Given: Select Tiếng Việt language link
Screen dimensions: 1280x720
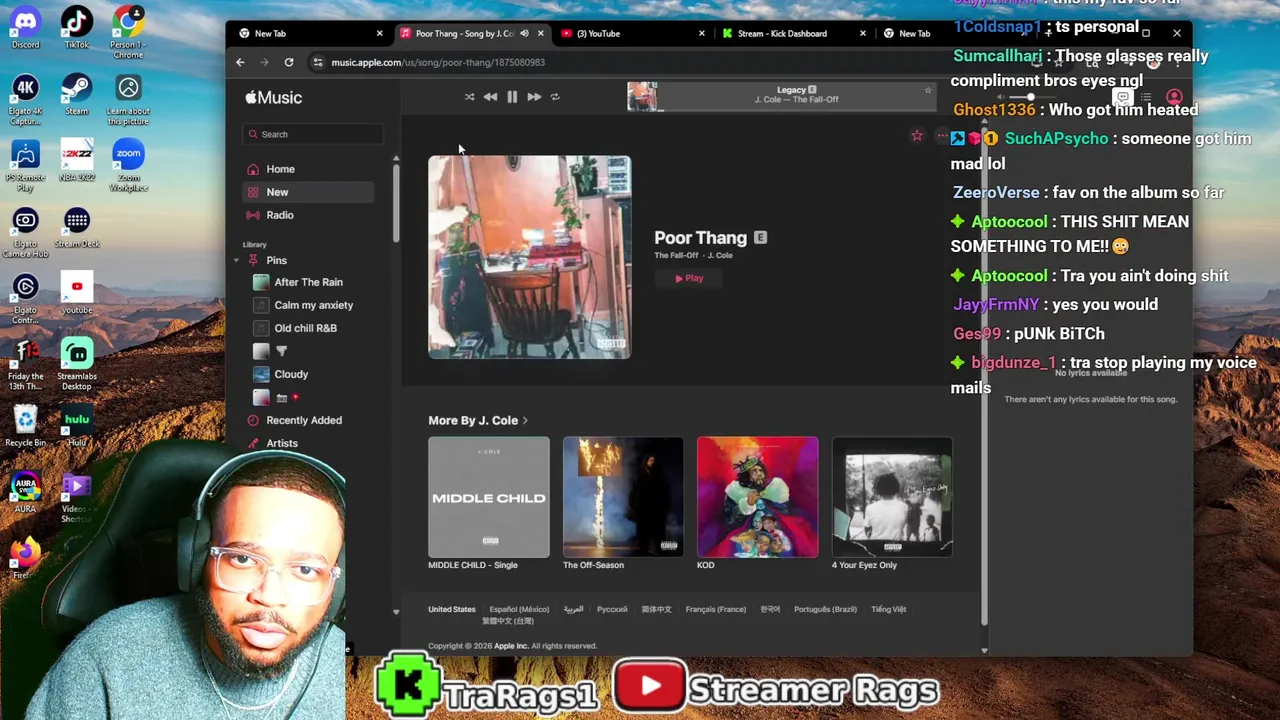Looking at the screenshot, I should 888,609.
